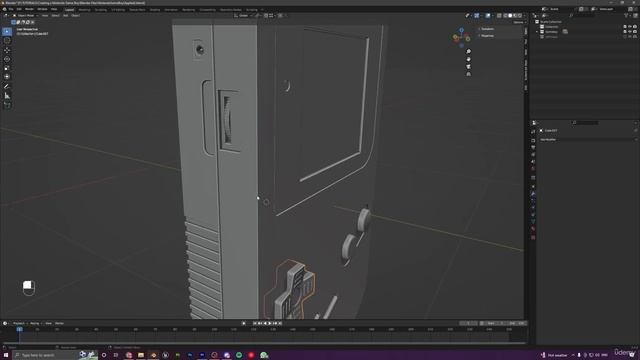Click the viewport navigation axis gizmo
The width and height of the screenshot is (640, 360).
pyautogui.click(x=462, y=37)
